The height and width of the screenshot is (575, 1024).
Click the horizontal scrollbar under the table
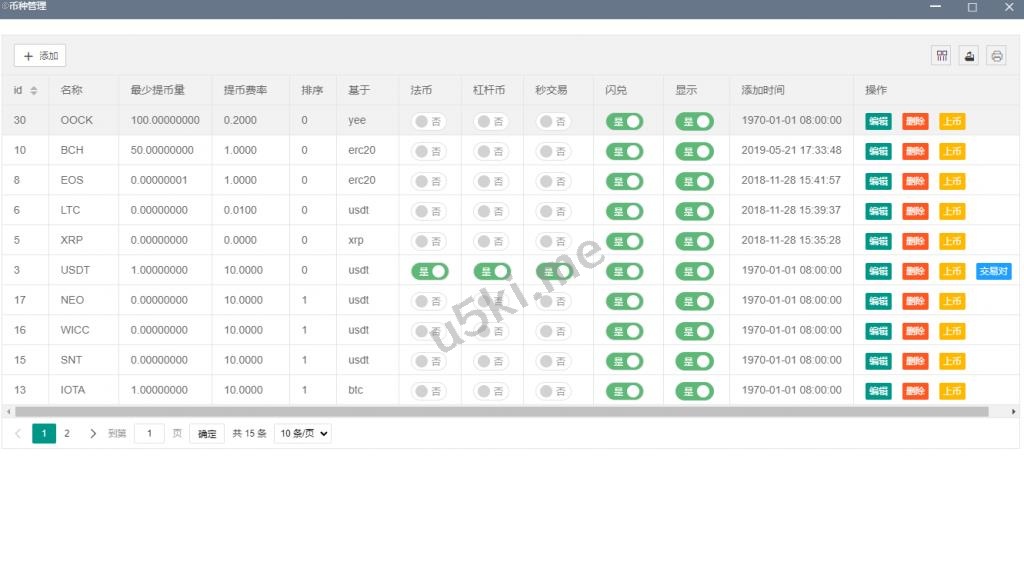[500, 411]
